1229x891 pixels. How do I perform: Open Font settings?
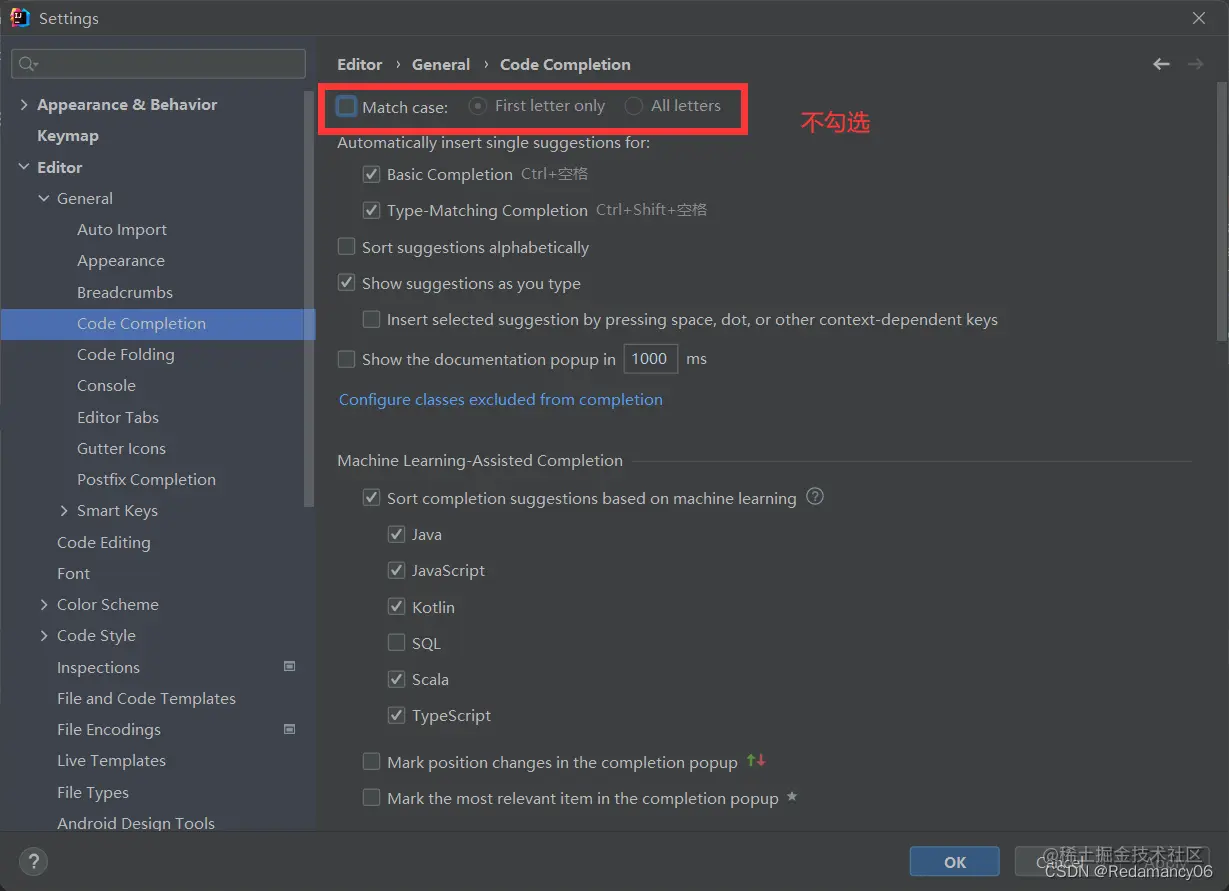[73, 573]
